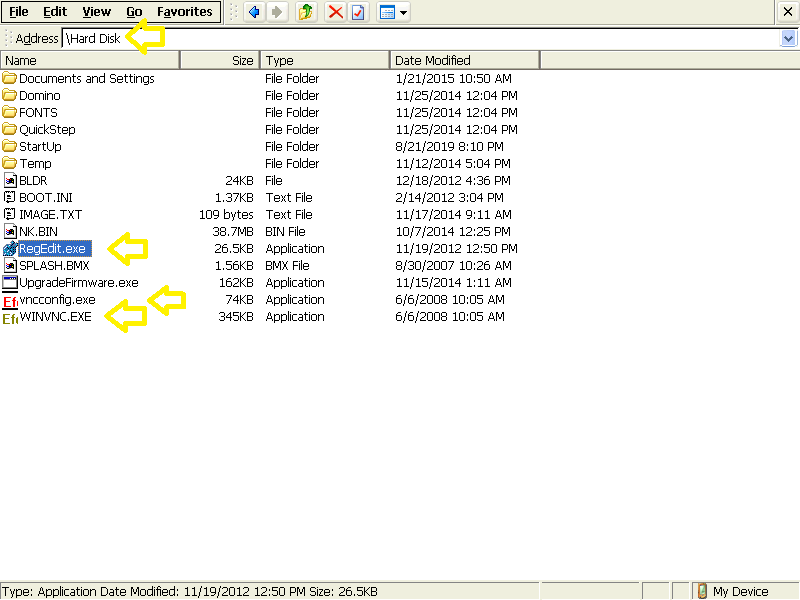Select the 'FONTS' file name
Image resolution: width=800 pixels, height=600 pixels.
(x=38, y=112)
